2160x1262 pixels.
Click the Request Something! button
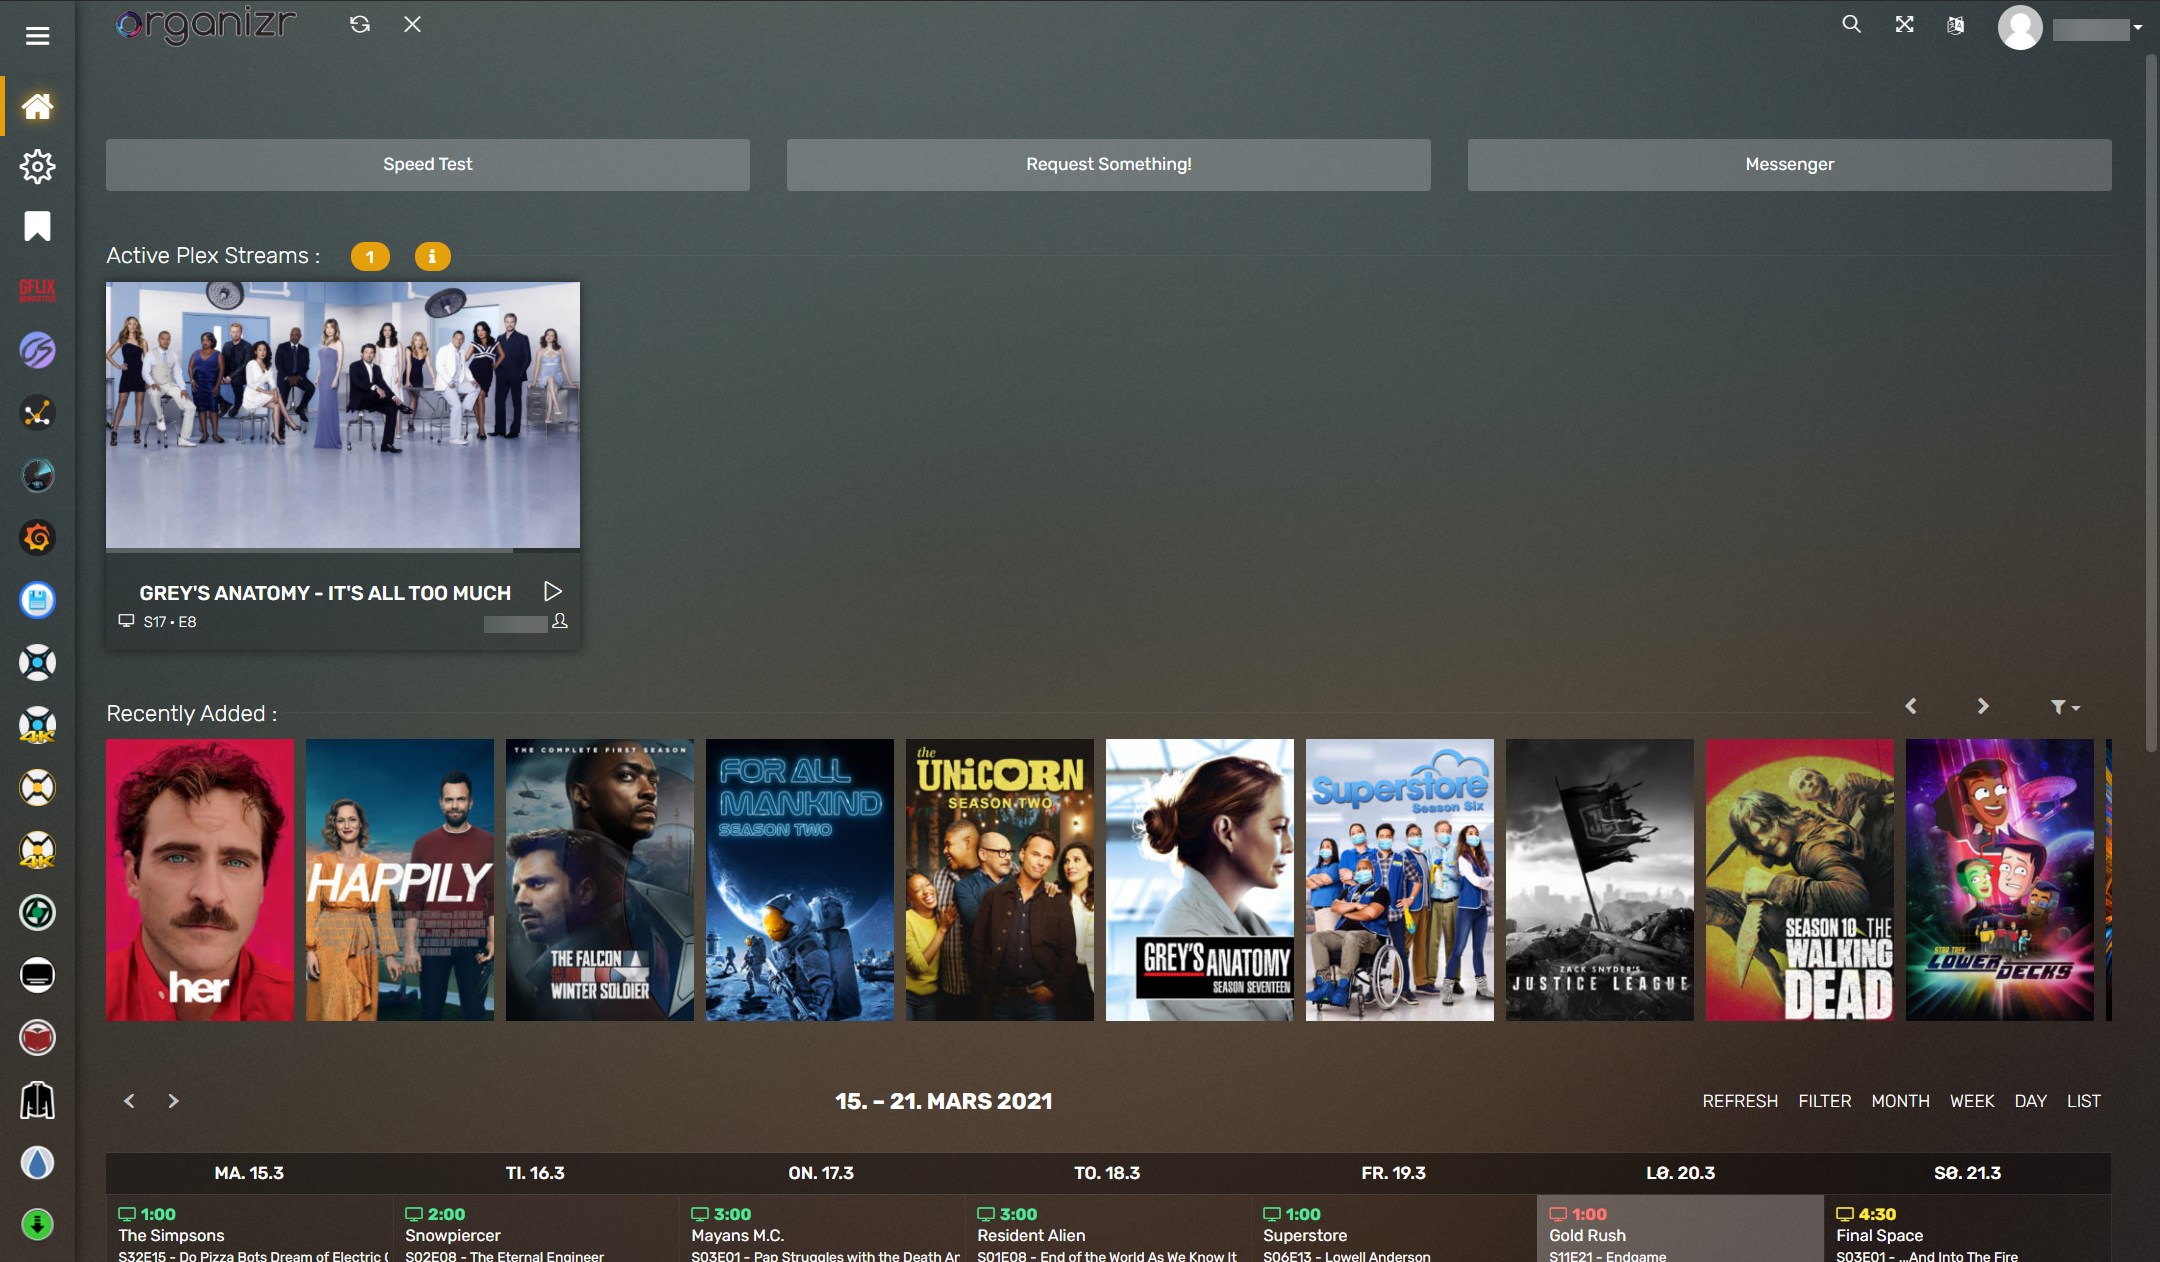(x=1108, y=164)
